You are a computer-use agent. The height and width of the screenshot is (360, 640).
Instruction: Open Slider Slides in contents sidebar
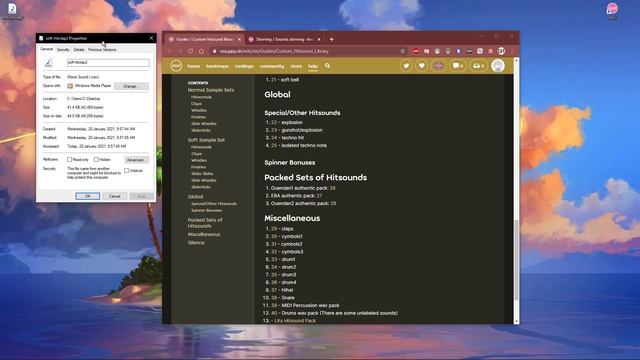click(202, 173)
